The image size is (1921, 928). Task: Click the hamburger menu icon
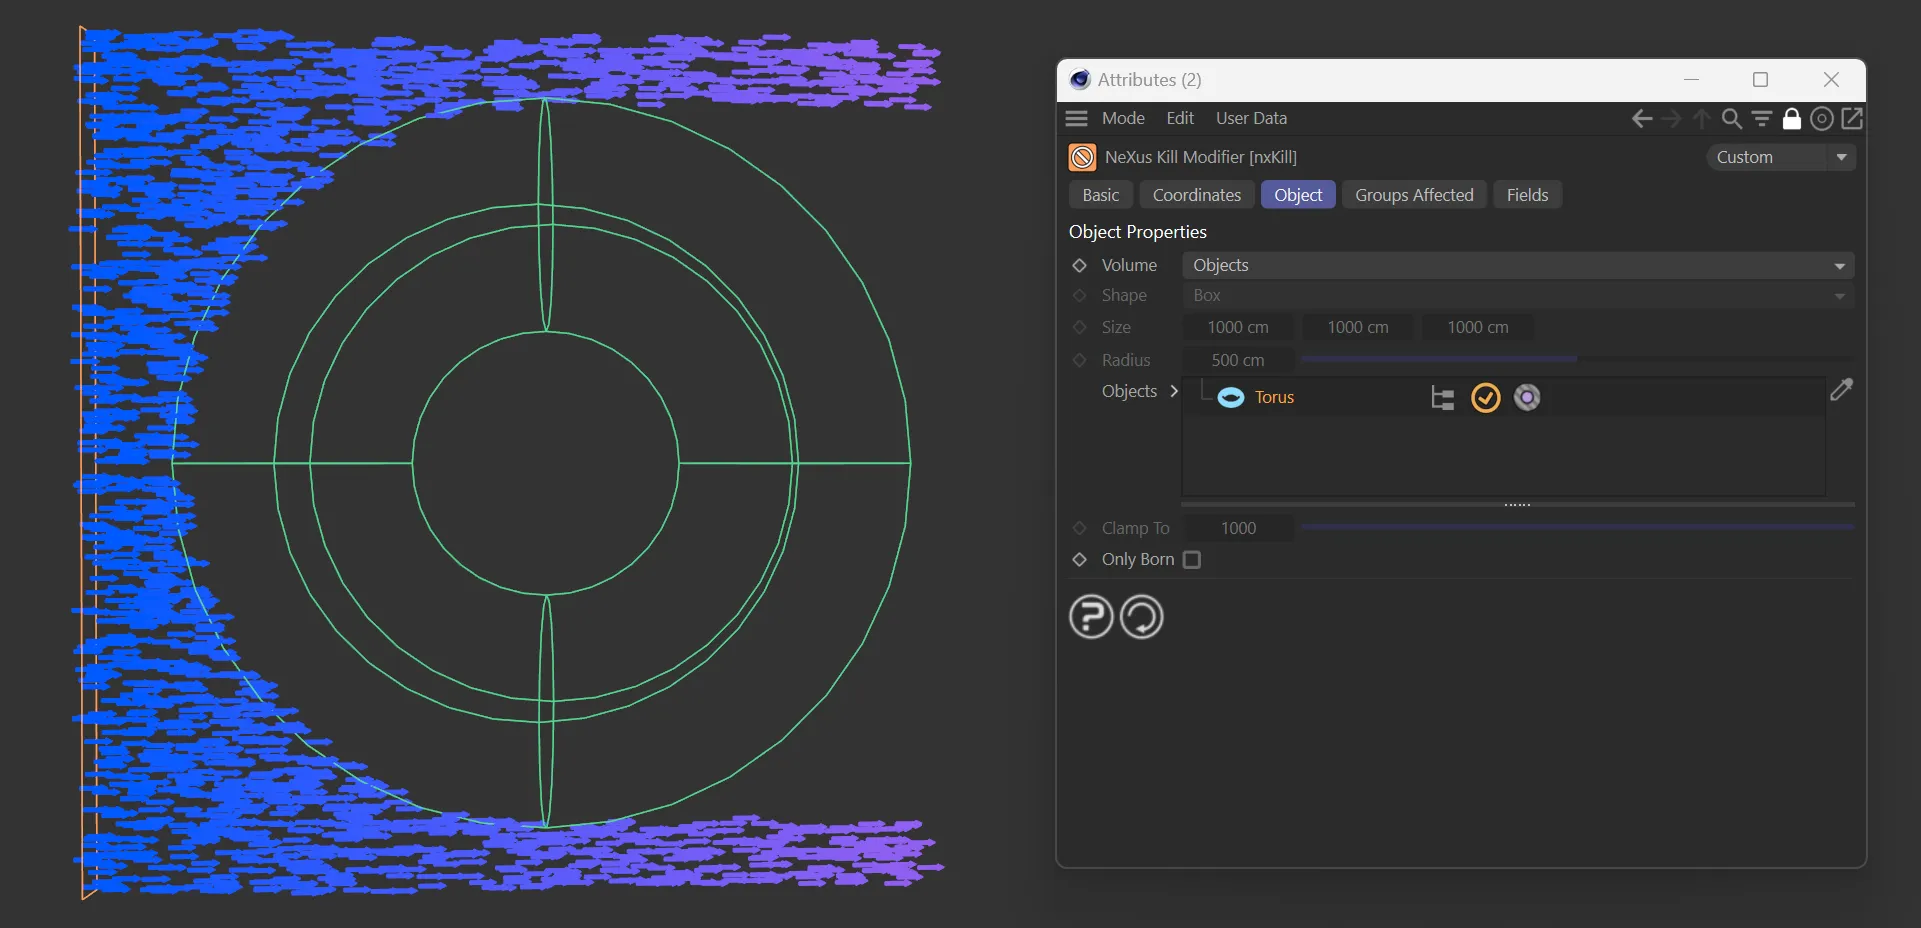[1076, 118]
